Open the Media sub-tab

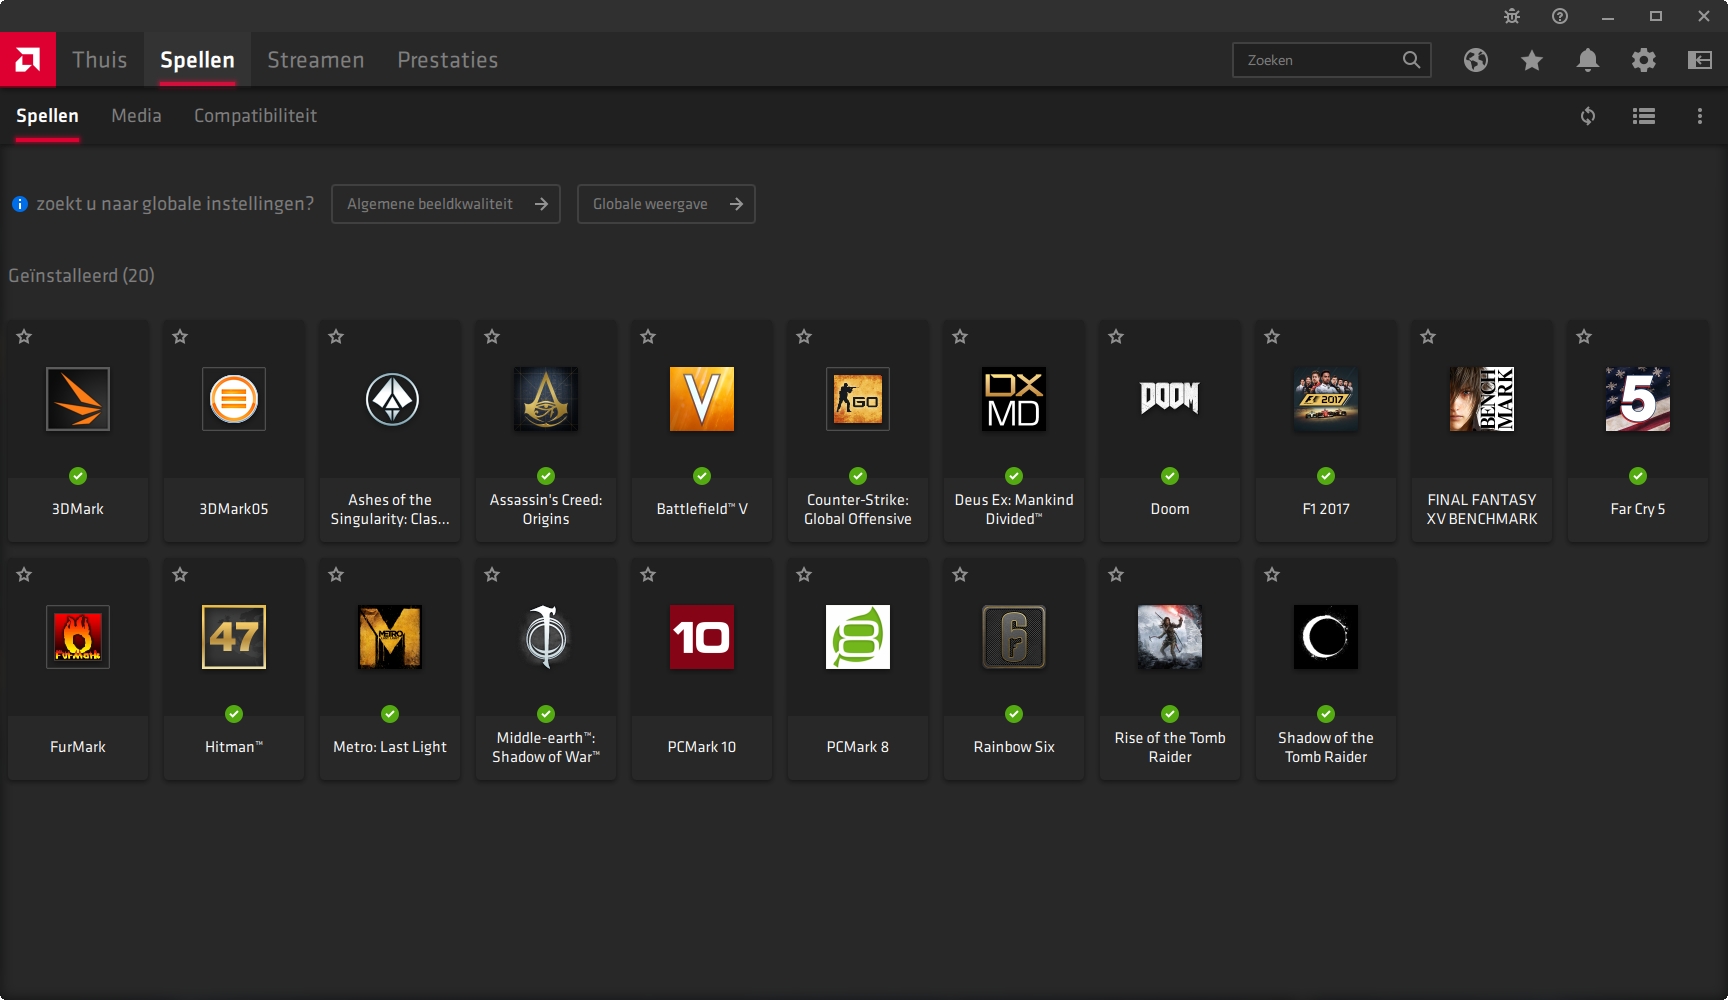pyautogui.click(x=136, y=116)
